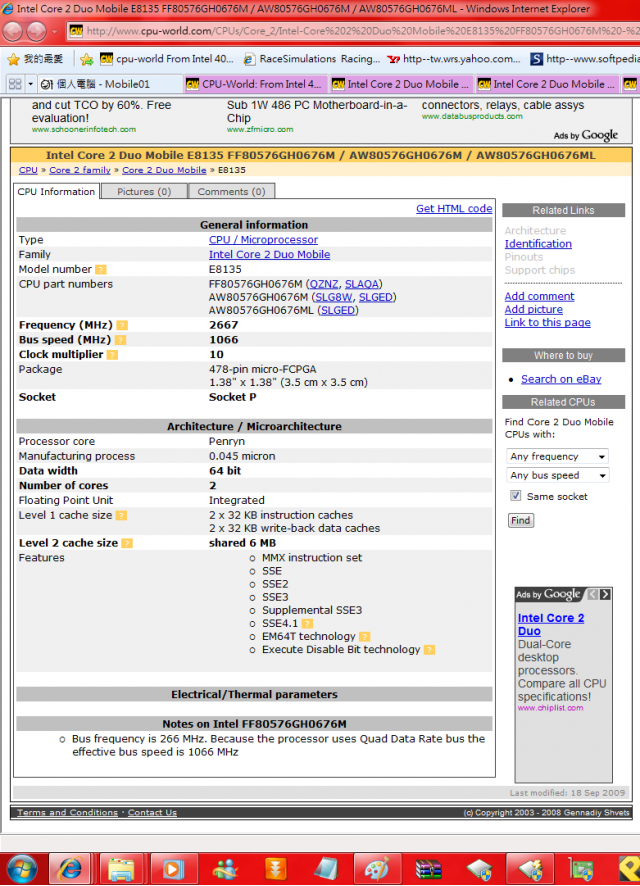The width and height of the screenshot is (640, 886).
Task: Click the help icon next to Level 1 cache size
Action: (x=121, y=515)
